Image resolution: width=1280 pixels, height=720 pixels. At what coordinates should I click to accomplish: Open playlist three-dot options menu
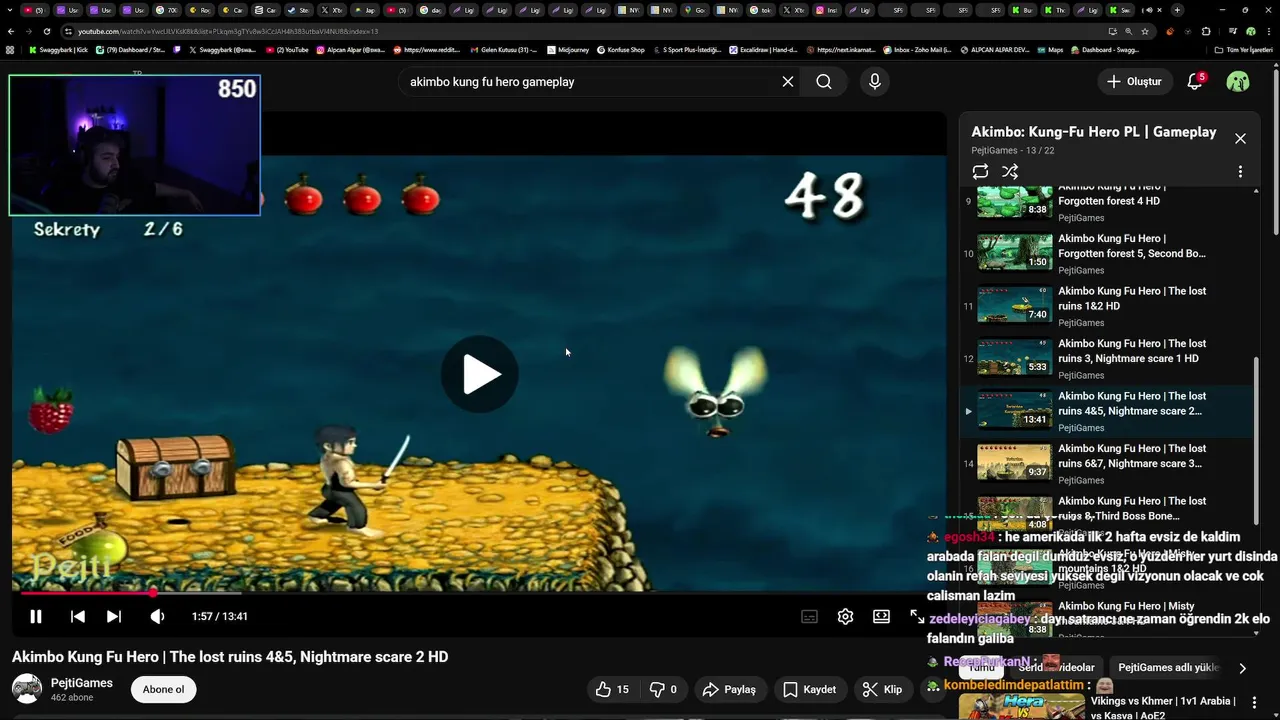(1240, 172)
